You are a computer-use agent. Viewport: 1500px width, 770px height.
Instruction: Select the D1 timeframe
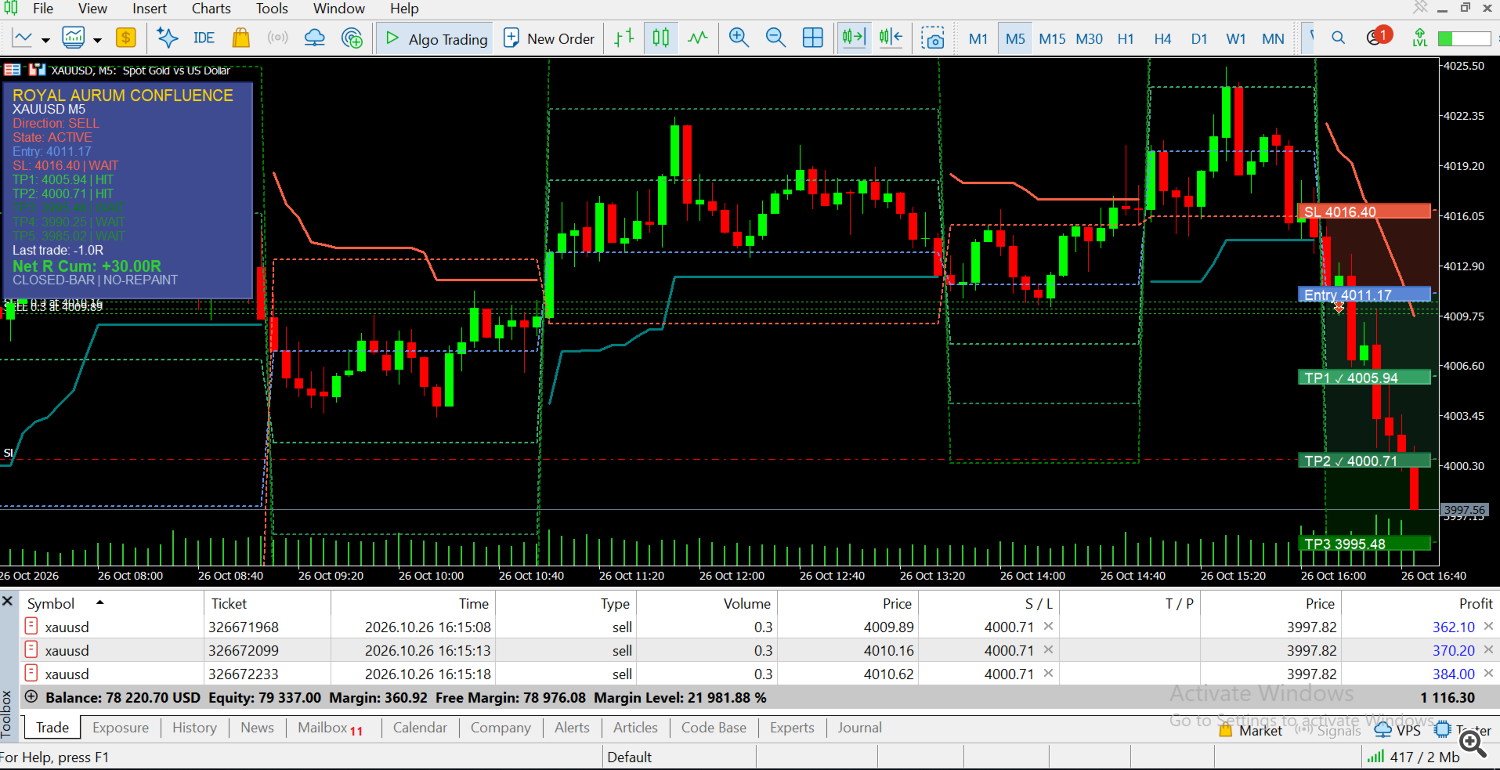point(1199,39)
